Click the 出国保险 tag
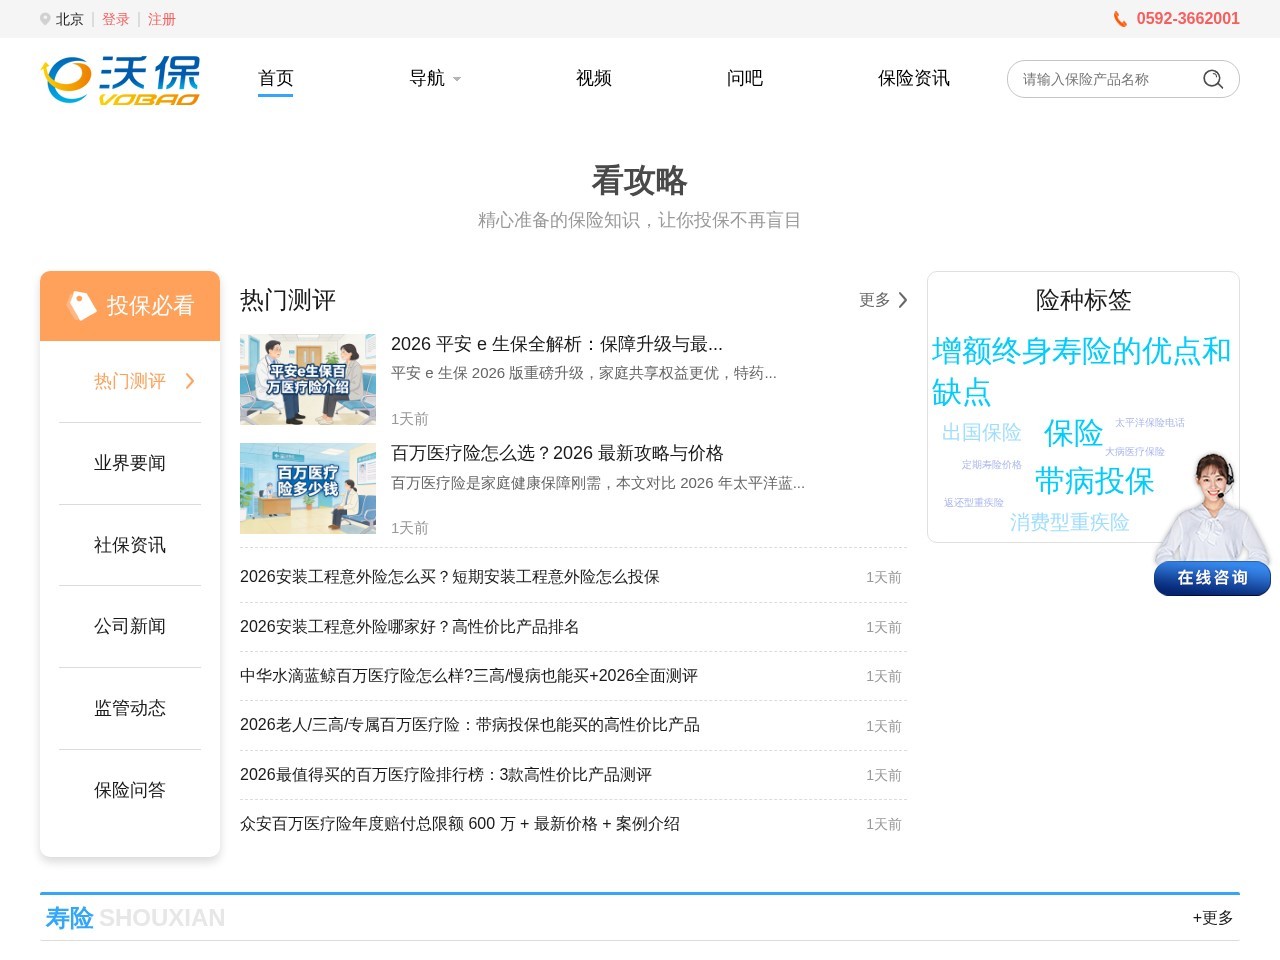 pyautogui.click(x=982, y=432)
